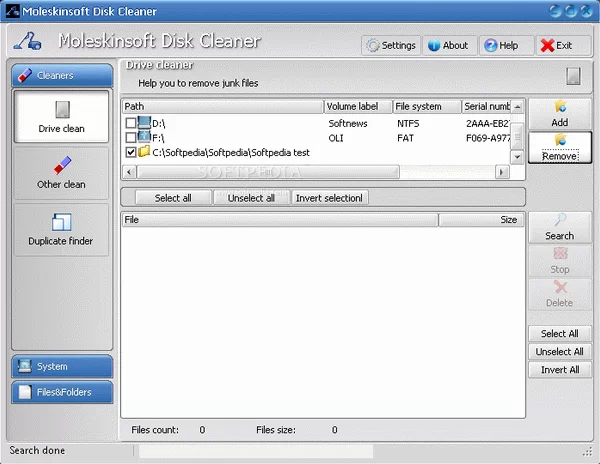Click the Softpedia test folder icon
Viewport: 600px width, 464px height.
click(144, 151)
